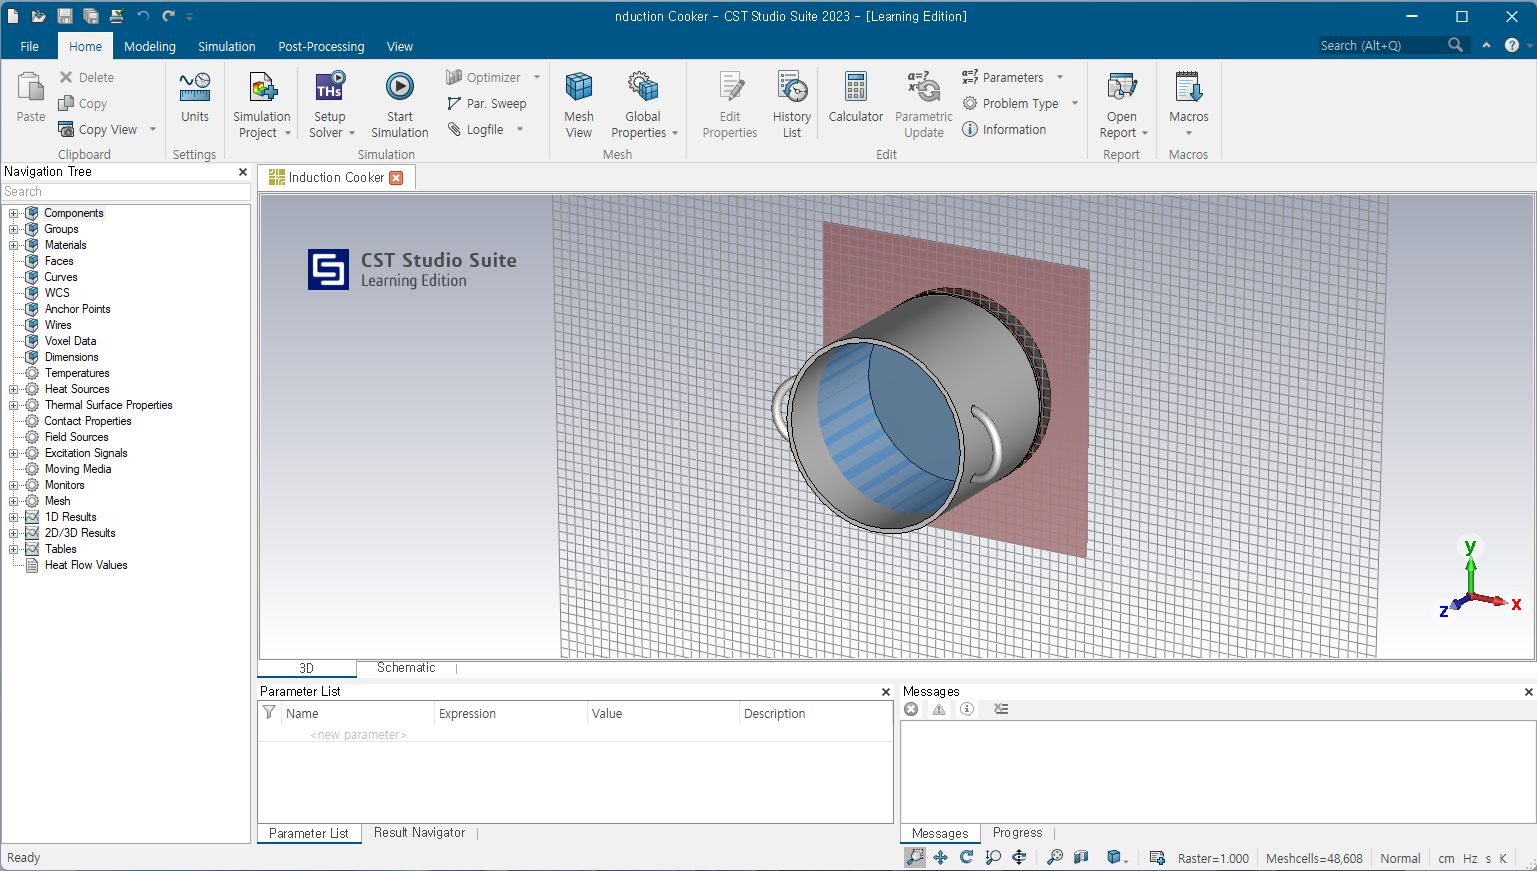This screenshot has height=871, width=1537.
Task: Click the save icon in quick access bar
Action: coord(65,16)
